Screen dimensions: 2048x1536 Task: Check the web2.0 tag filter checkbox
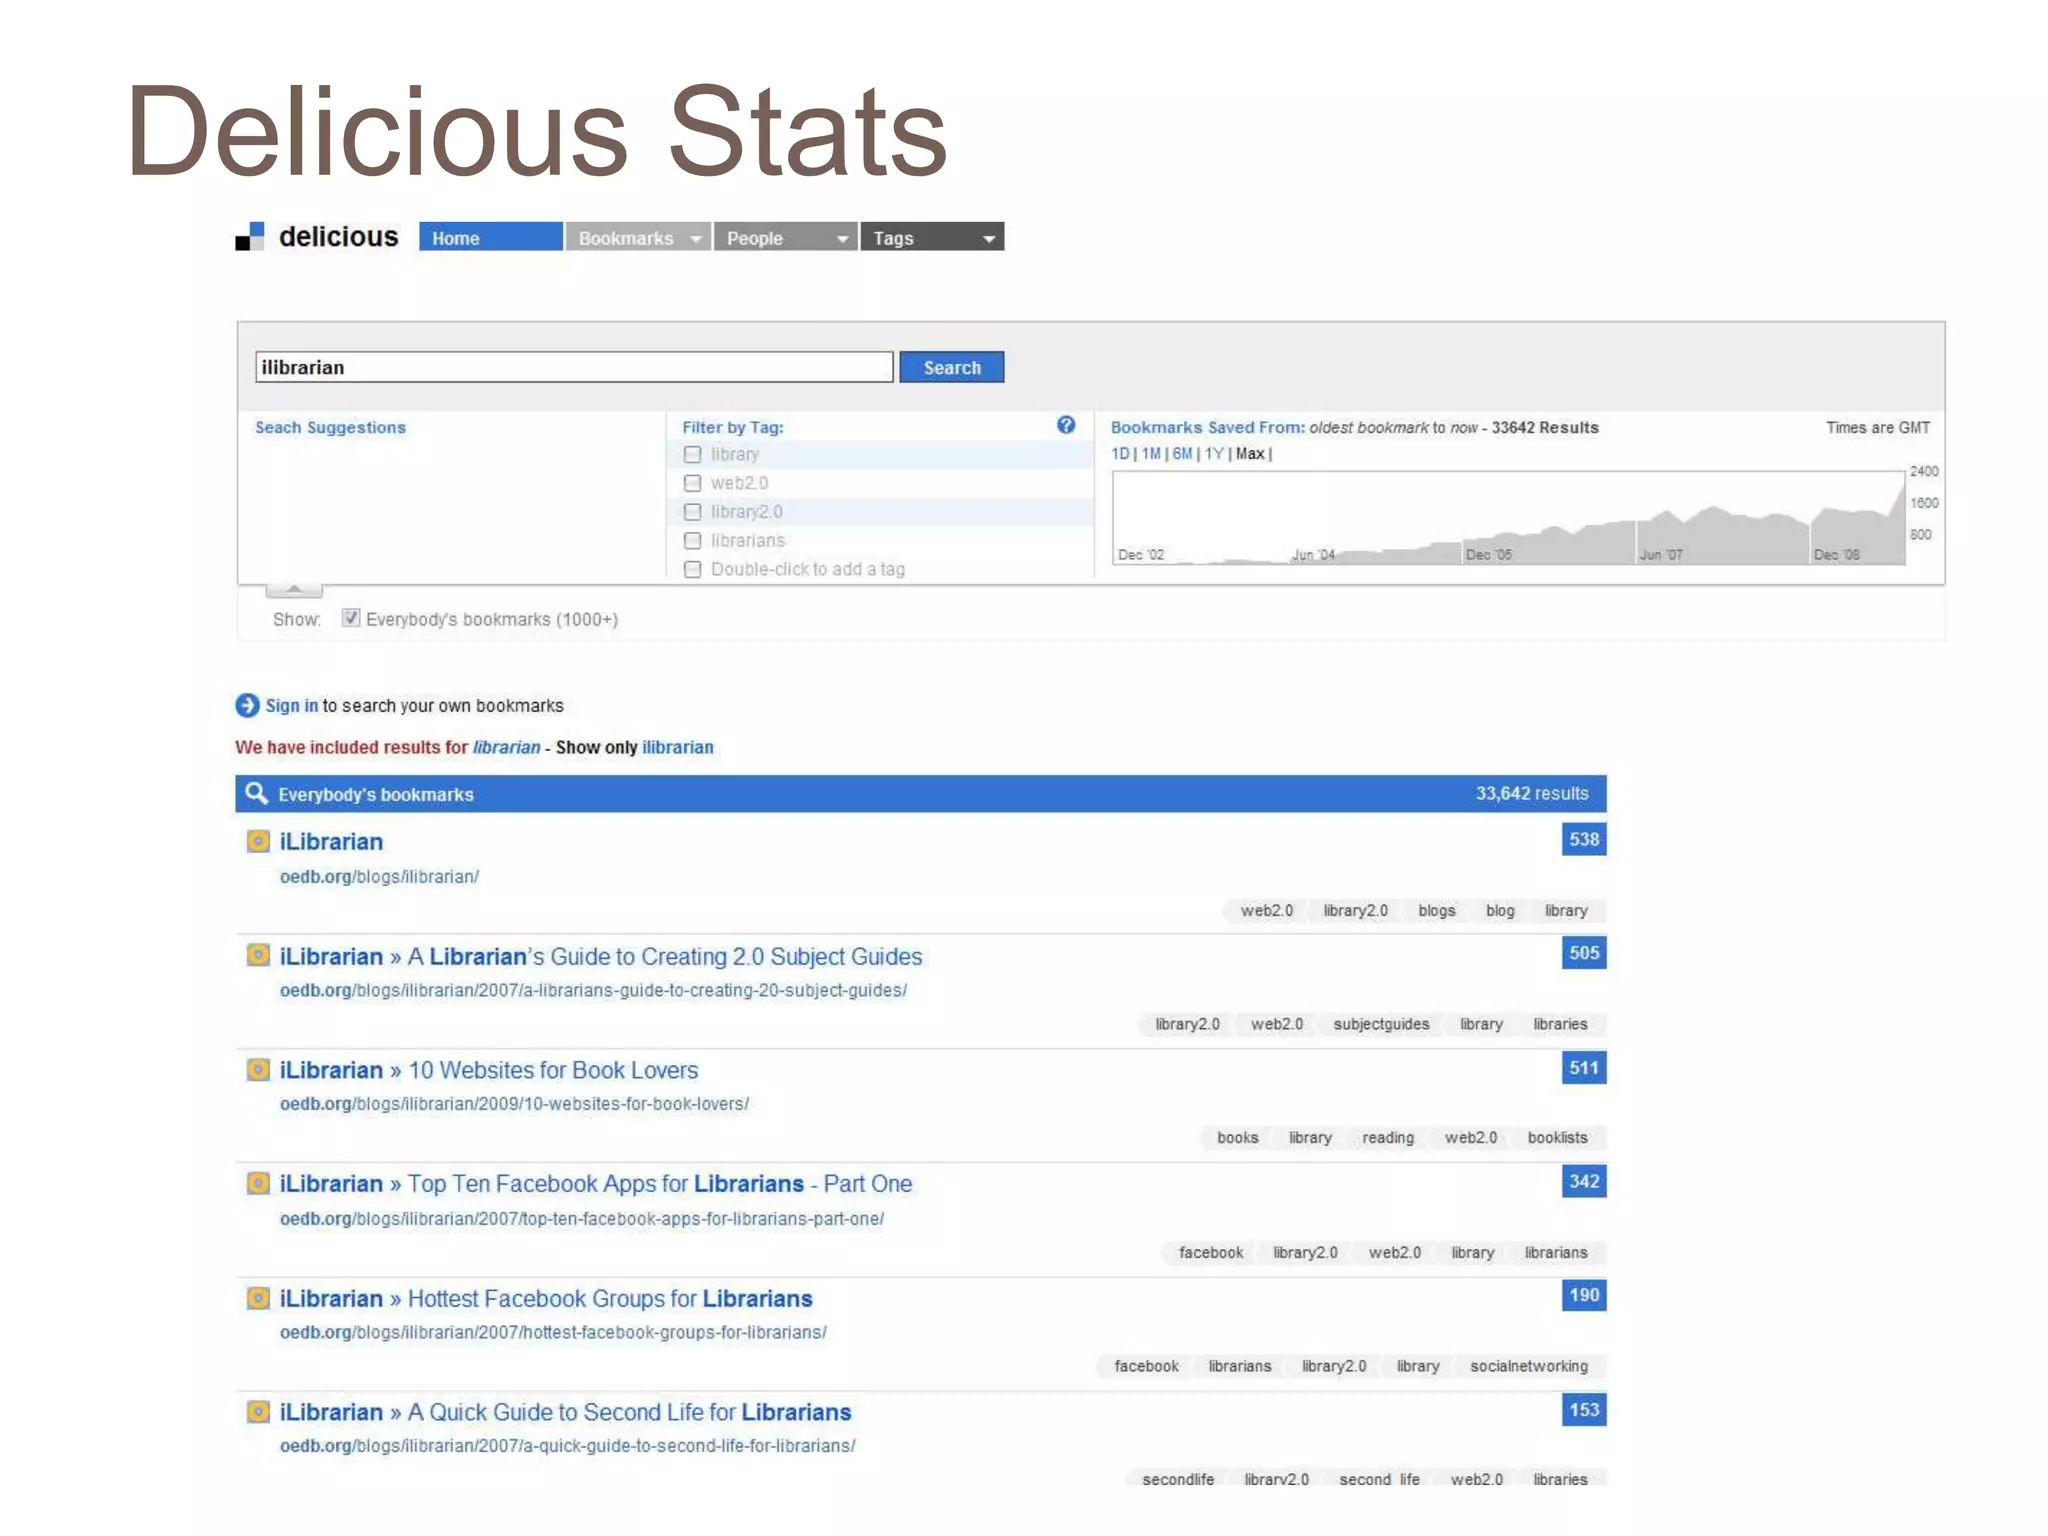pos(692,483)
